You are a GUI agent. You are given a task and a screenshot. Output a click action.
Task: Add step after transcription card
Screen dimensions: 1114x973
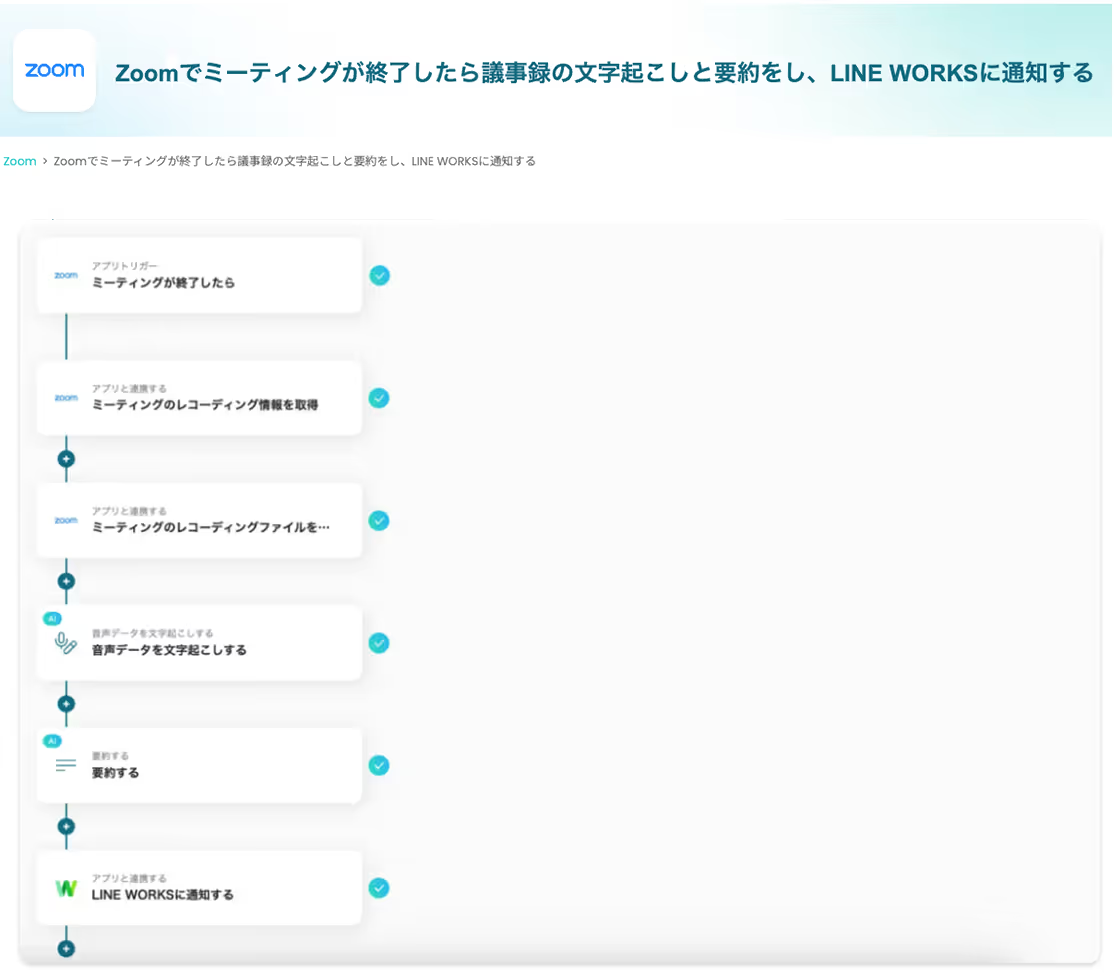tap(66, 704)
